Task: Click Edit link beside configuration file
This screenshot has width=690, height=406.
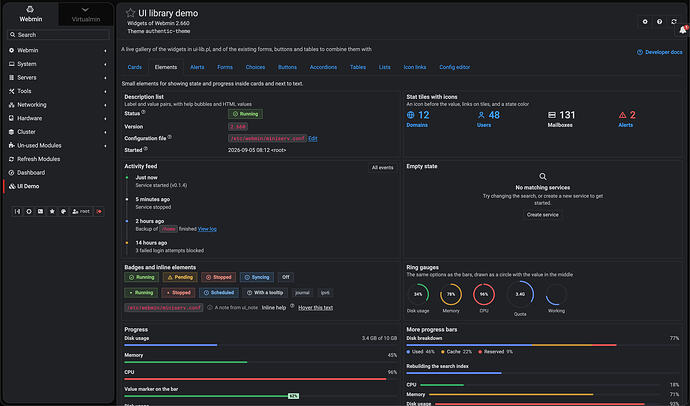Action: pos(312,139)
